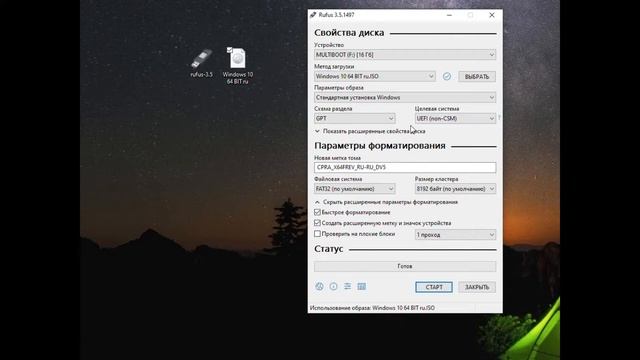This screenshot has width=640, height=360.
Task: Open the Схема раздела GPT dropdown
Action: point(355,118)
